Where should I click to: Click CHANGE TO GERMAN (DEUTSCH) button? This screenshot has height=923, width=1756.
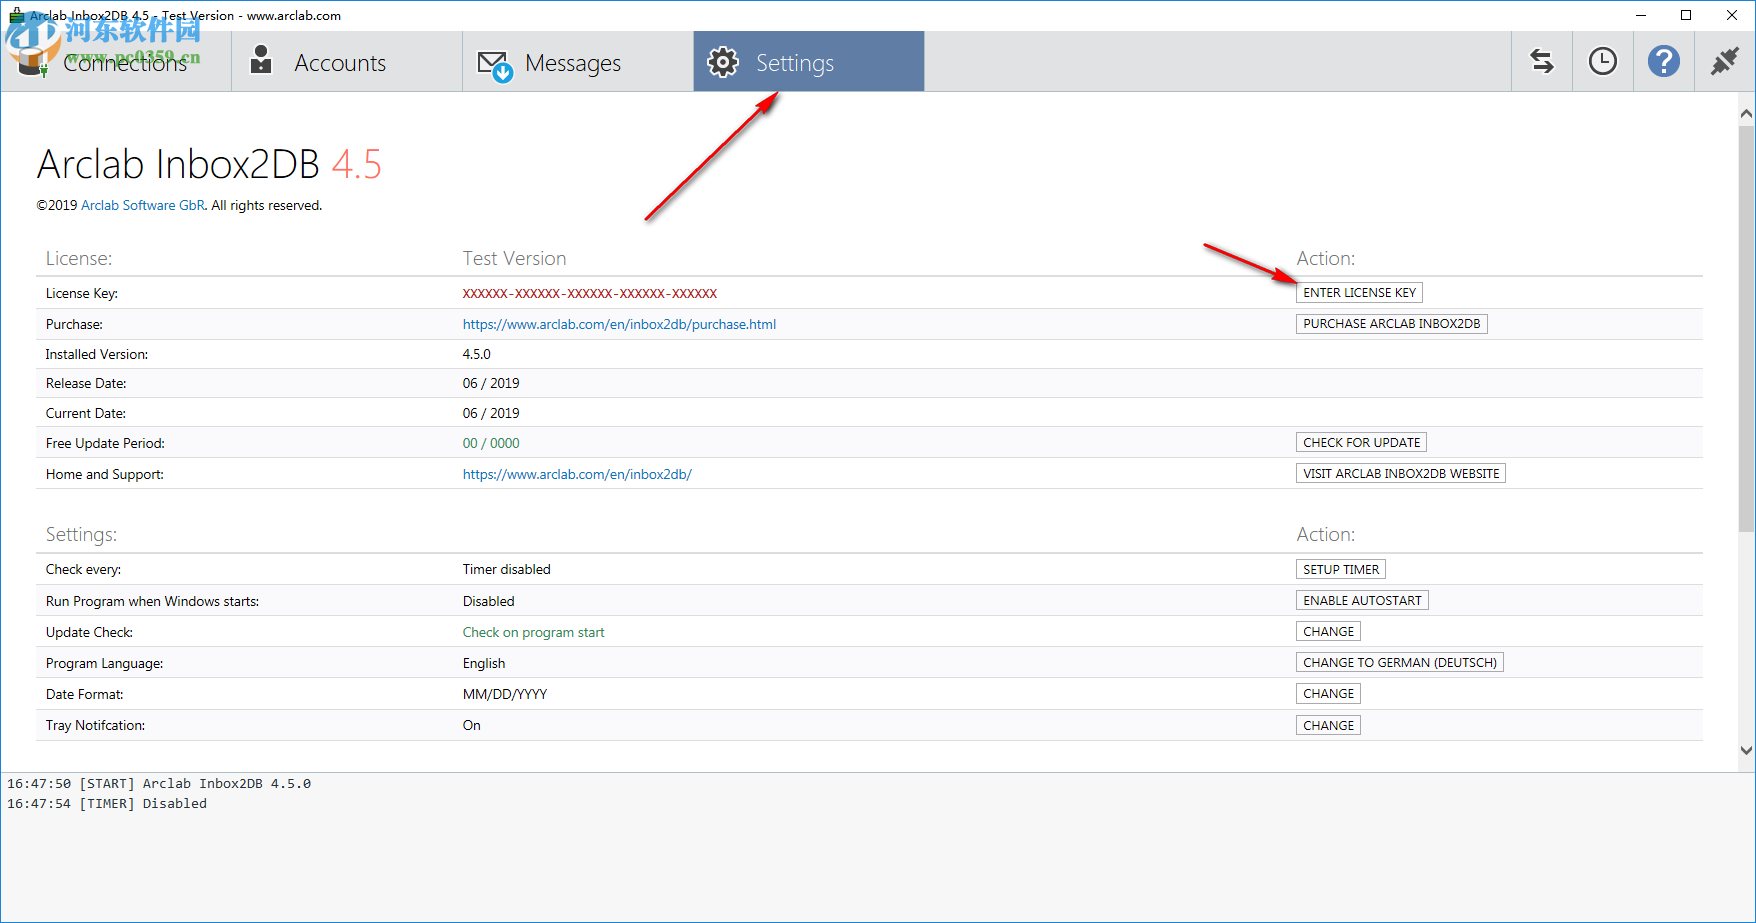pyautogui.click(x=1400, y=663)
